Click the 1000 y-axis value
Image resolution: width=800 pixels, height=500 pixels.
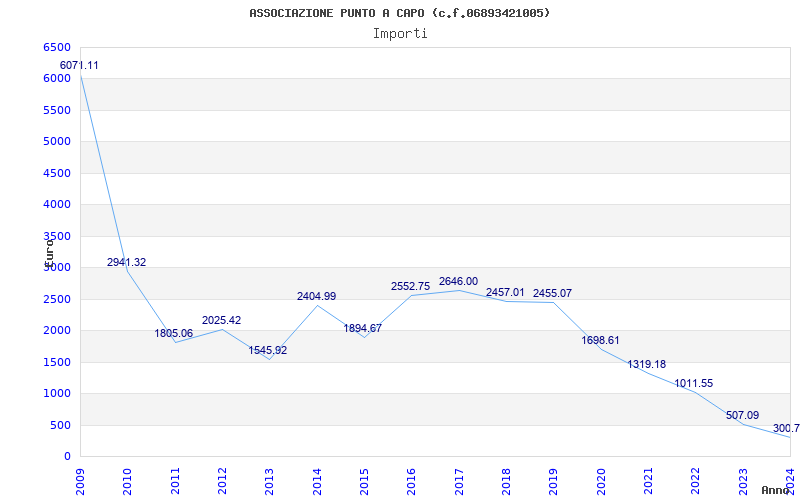pos(57,394)
